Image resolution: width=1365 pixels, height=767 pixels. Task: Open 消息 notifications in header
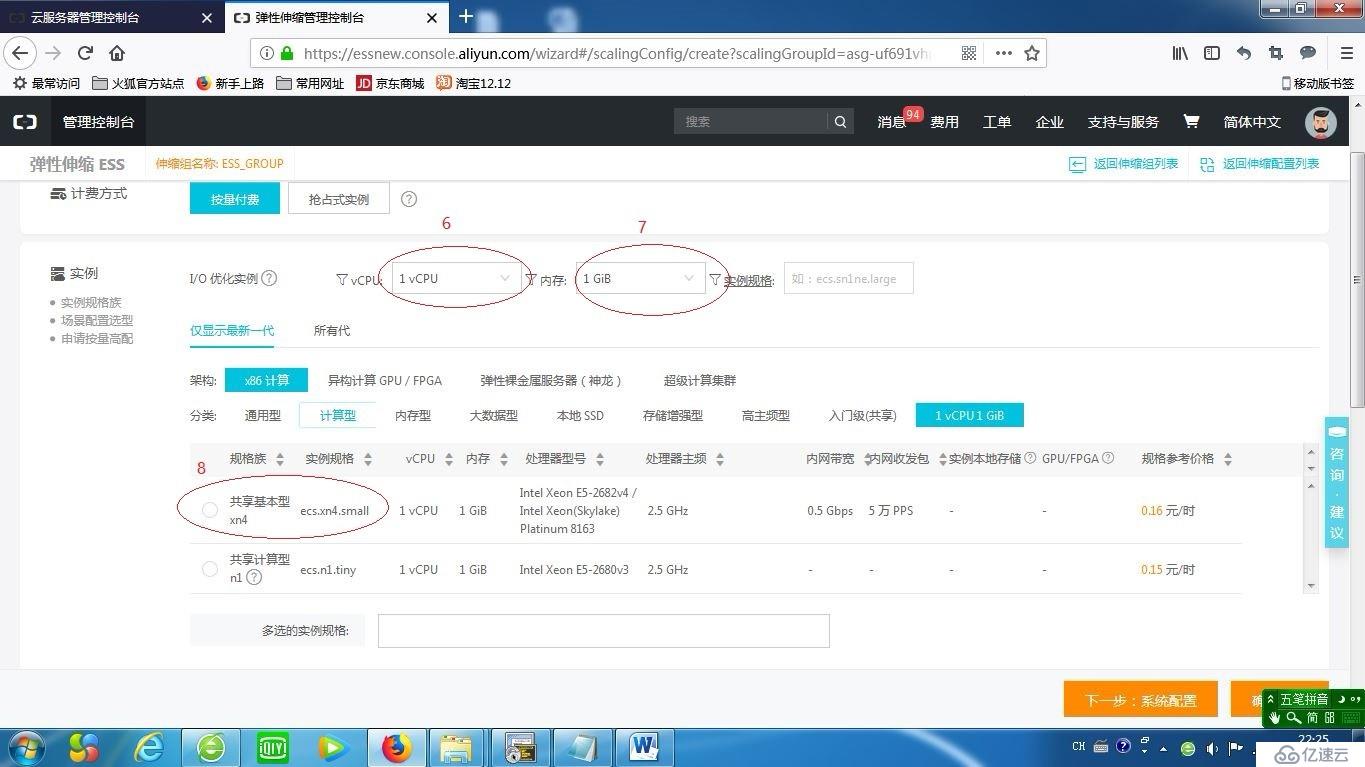click(x=891, y=122)
